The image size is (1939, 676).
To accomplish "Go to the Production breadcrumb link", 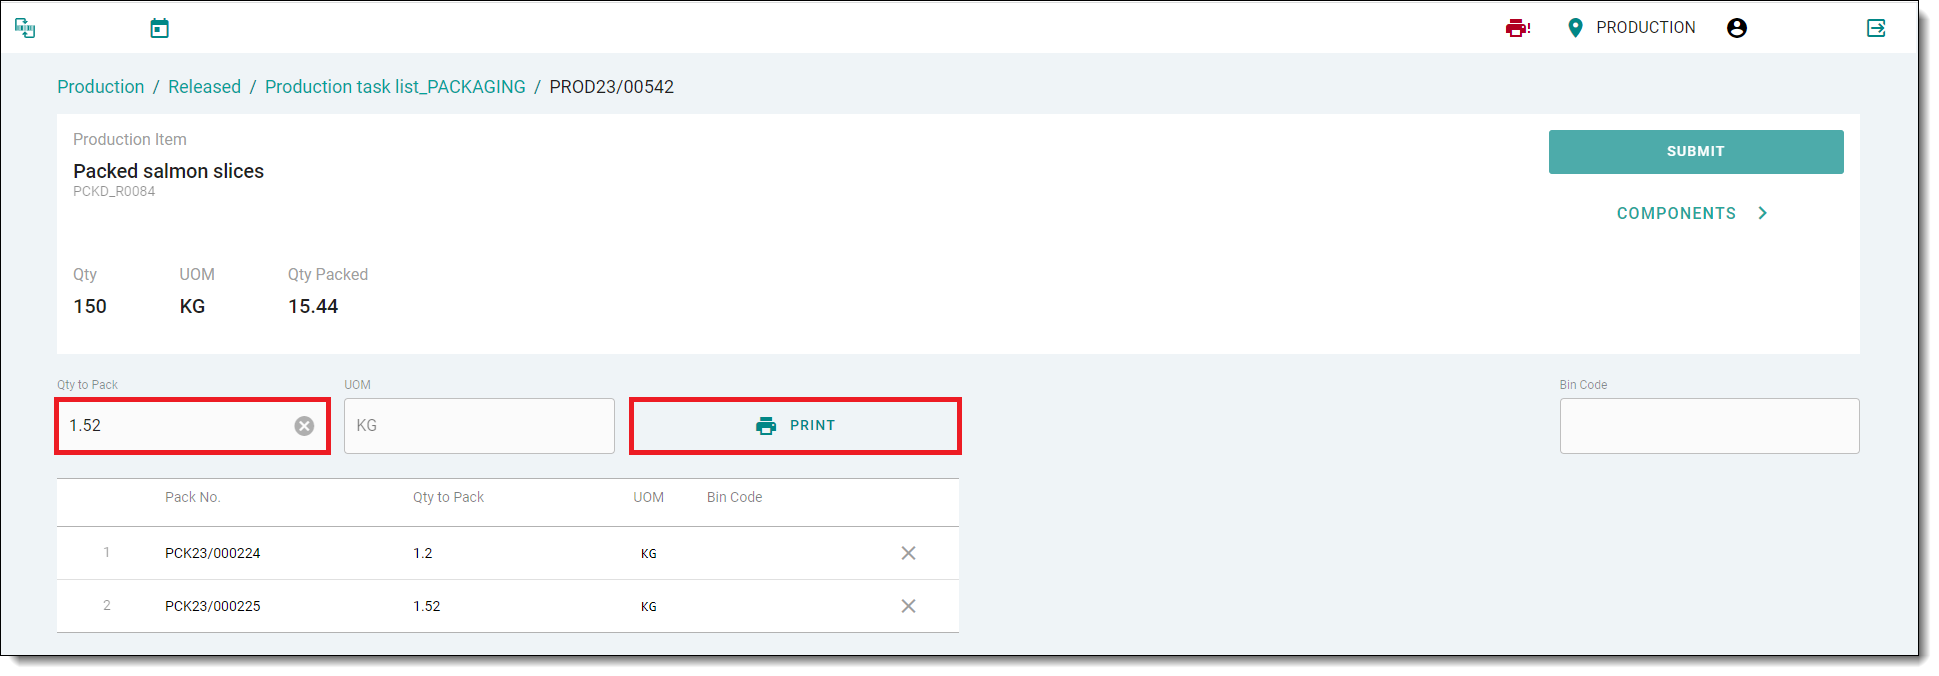I will tap(100, 87).
